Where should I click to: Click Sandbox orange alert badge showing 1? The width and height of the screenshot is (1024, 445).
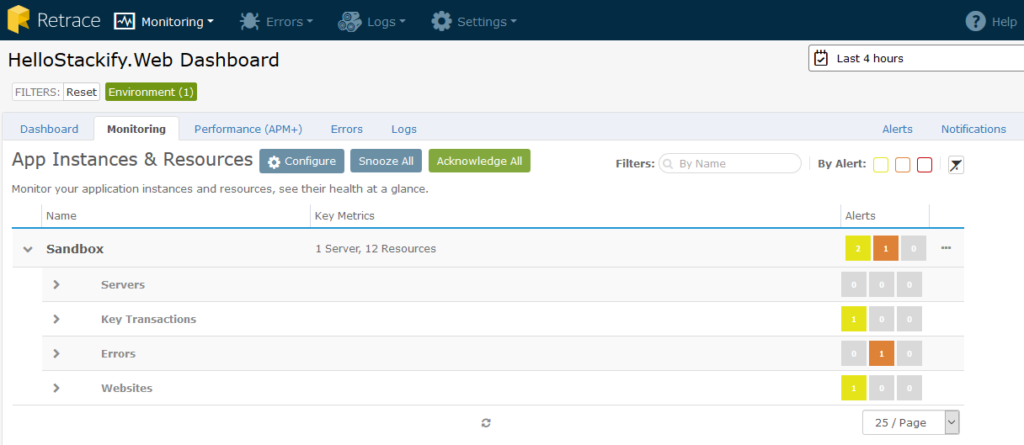tap(886, 248)
